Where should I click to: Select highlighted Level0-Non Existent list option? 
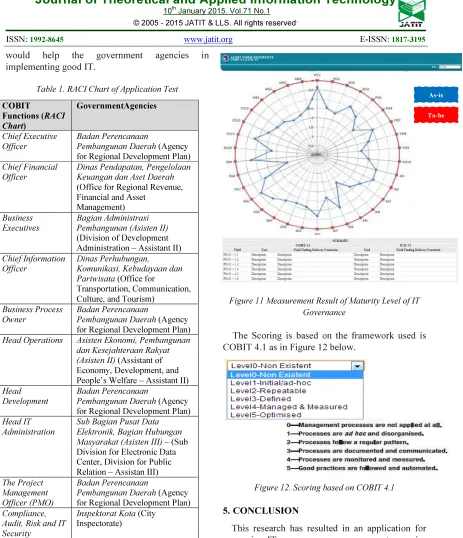(x=295, y=375)
